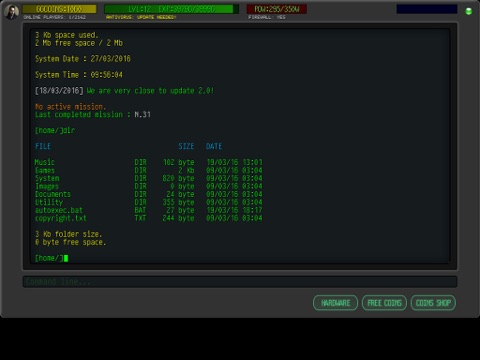Screen dimensions: 480x360
Task: Click the dark blue empty status box
Action: pos(427,9)
